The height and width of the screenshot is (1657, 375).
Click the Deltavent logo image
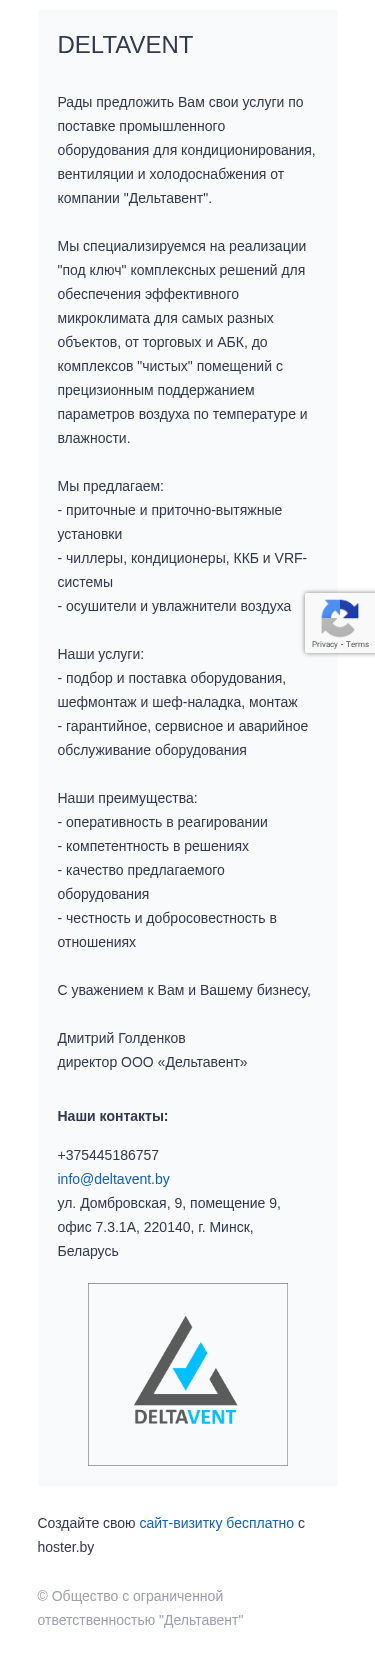188,1374
